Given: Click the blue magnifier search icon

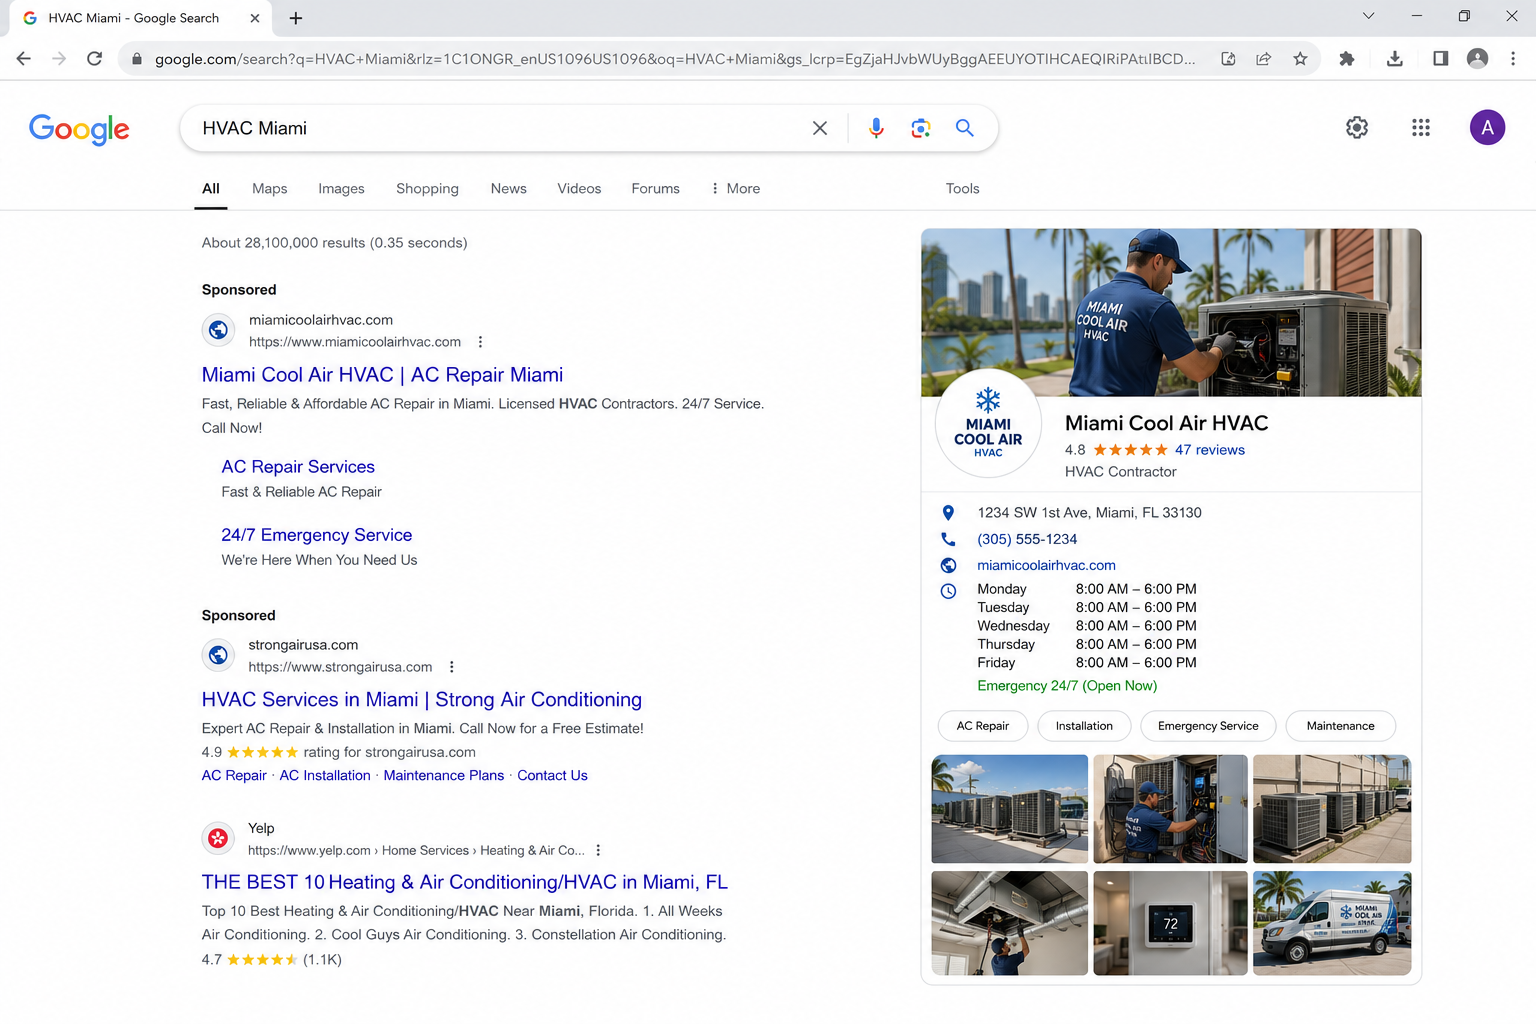Looking at the screenshot, I should 965,128.
